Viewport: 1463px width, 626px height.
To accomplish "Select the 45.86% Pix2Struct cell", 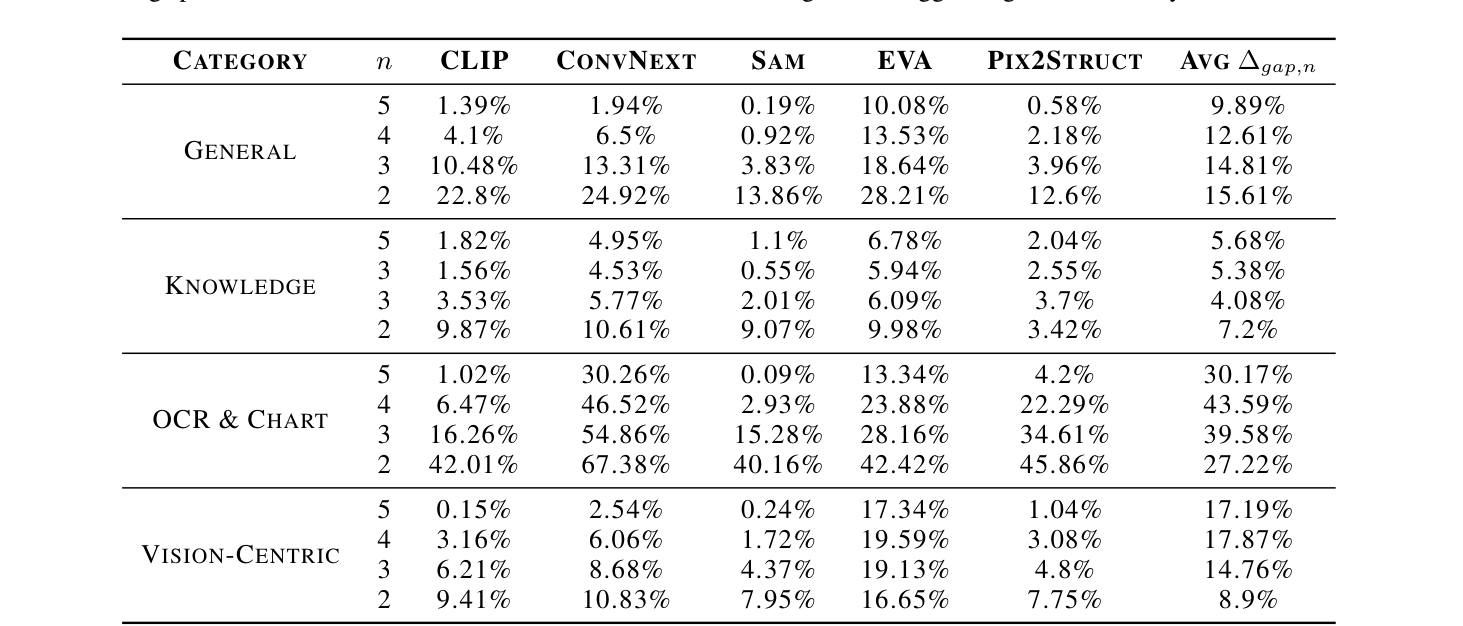I will click(x=1064, y=465).
